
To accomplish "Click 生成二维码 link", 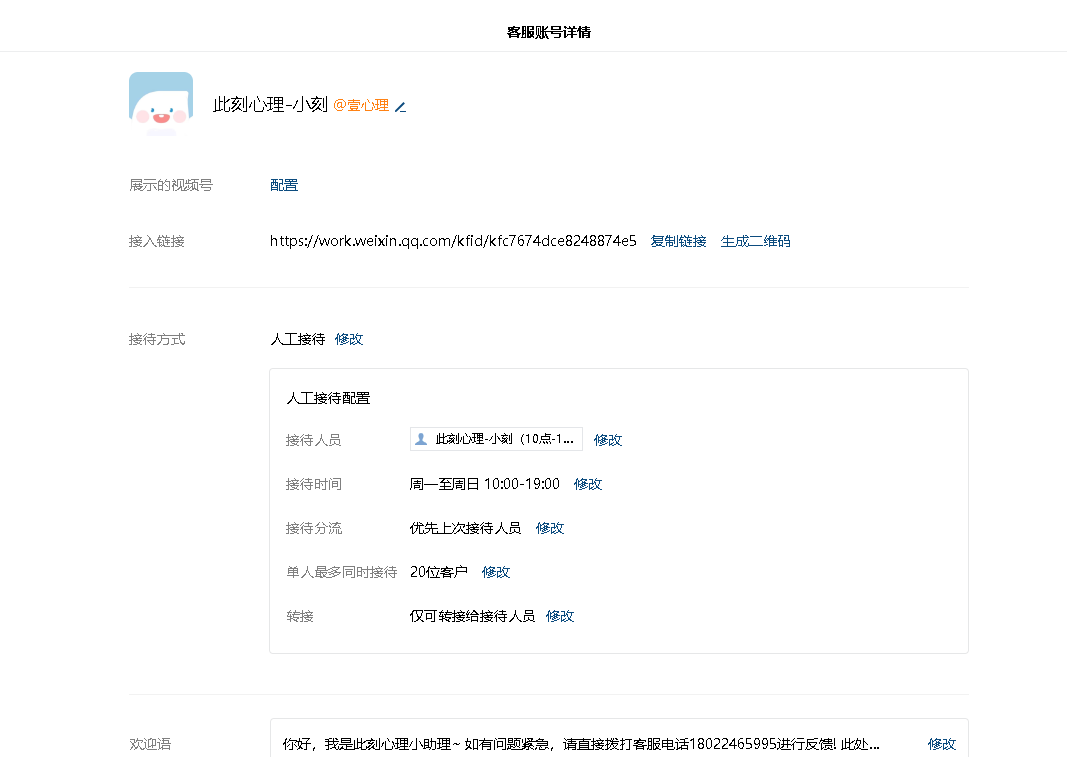I will [x=755, y=241].
